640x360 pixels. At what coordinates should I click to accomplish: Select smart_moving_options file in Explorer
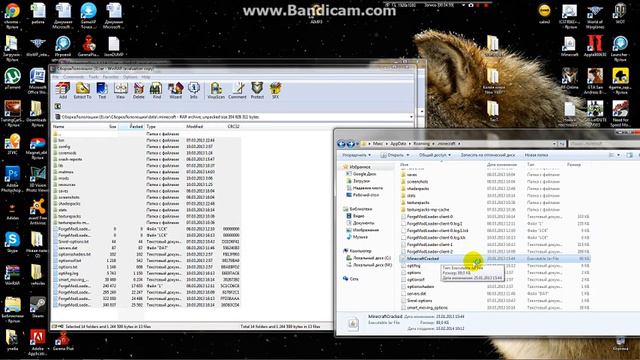(427, 308)
